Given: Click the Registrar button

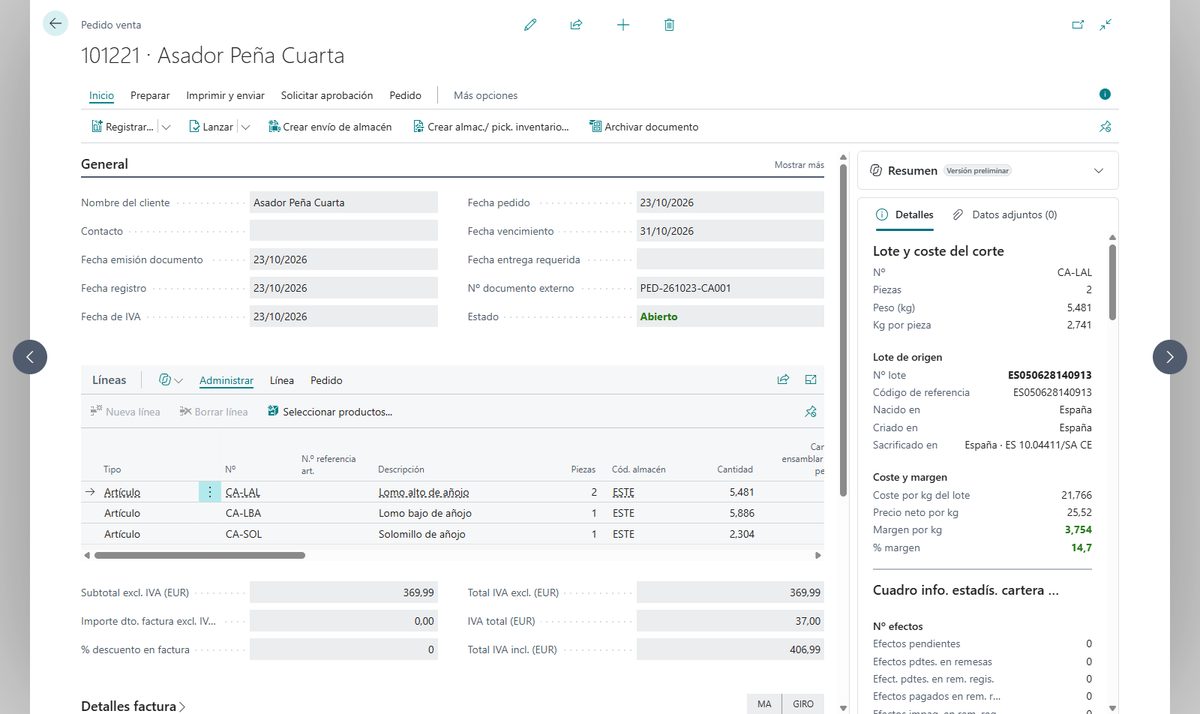Looking at the screenshot, I should coord(122,127).
